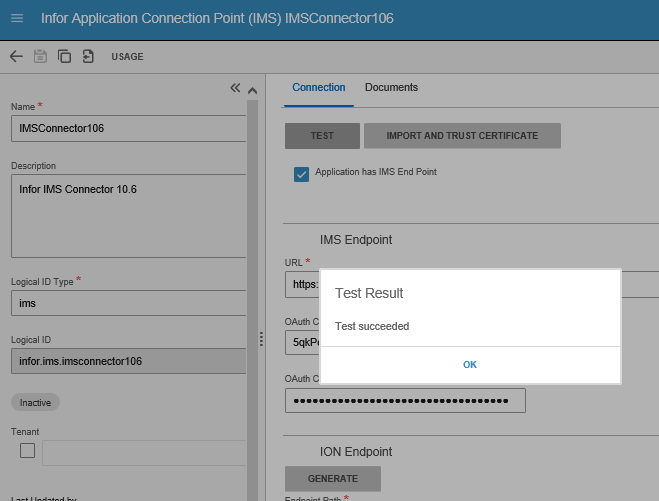Screen dimensions: 659x501
Task: Open the Logical ID Type field showing ims
Action: point(129,303)
